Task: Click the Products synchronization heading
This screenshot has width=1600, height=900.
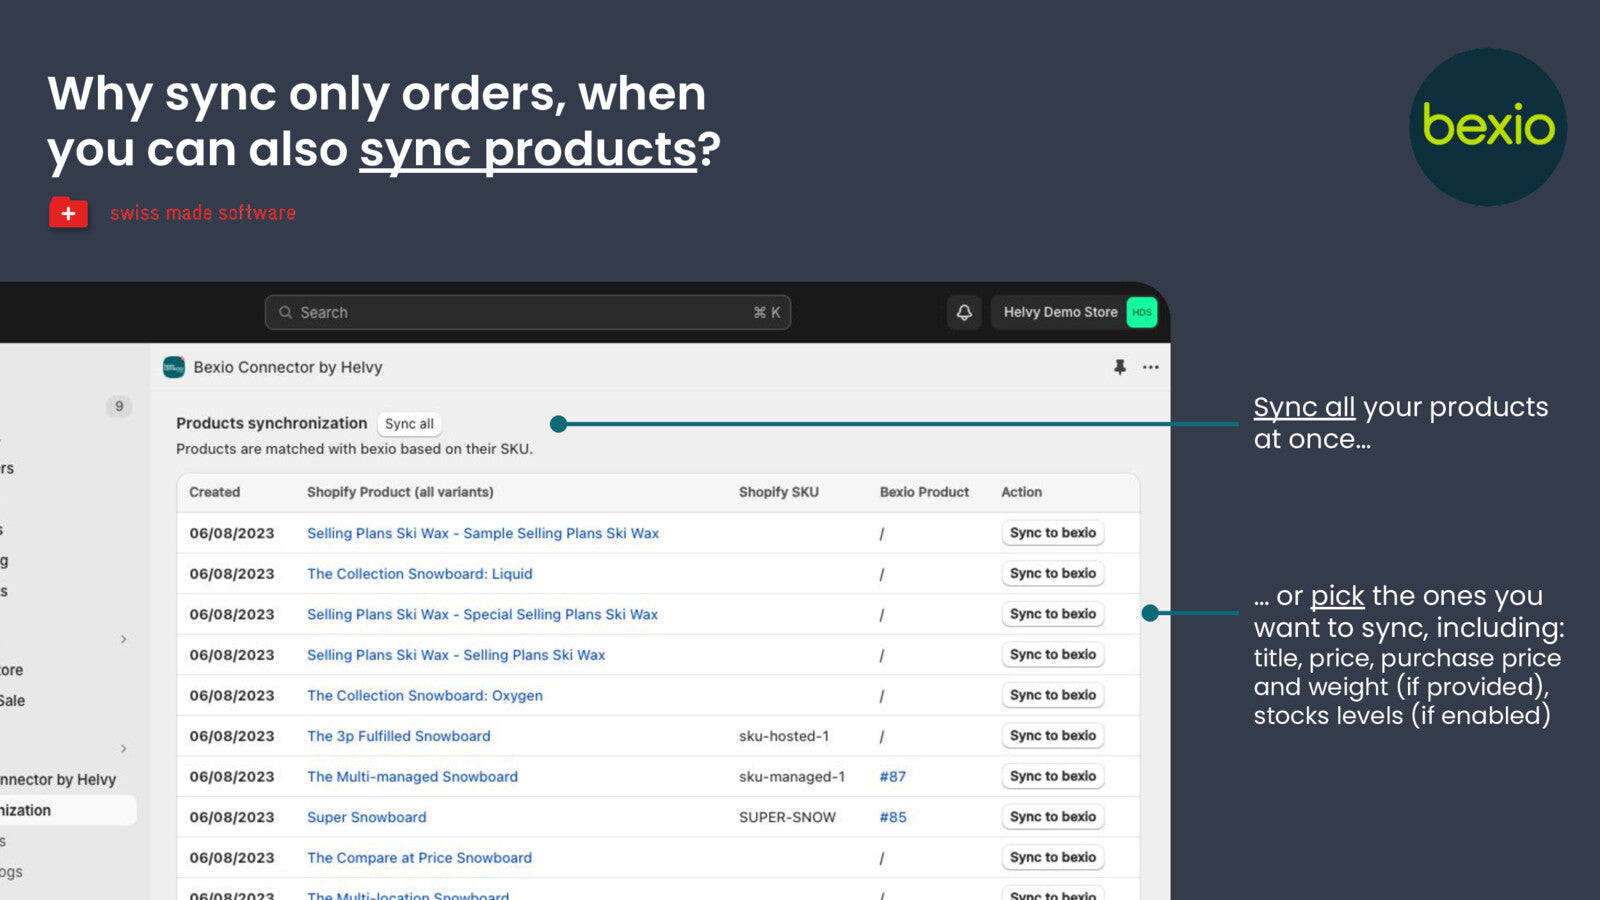Action: click(x=272, y=423)
